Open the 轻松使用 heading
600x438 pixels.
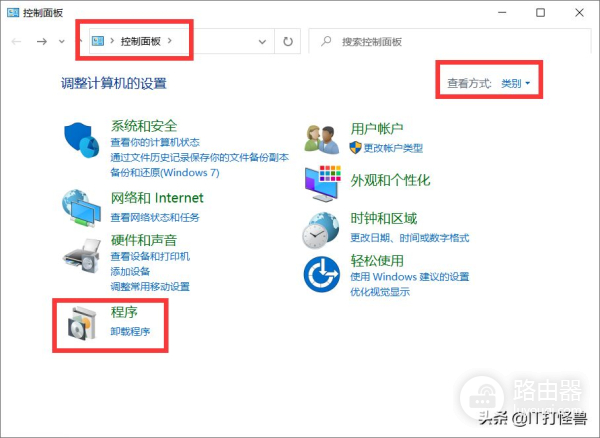(377, 261)
